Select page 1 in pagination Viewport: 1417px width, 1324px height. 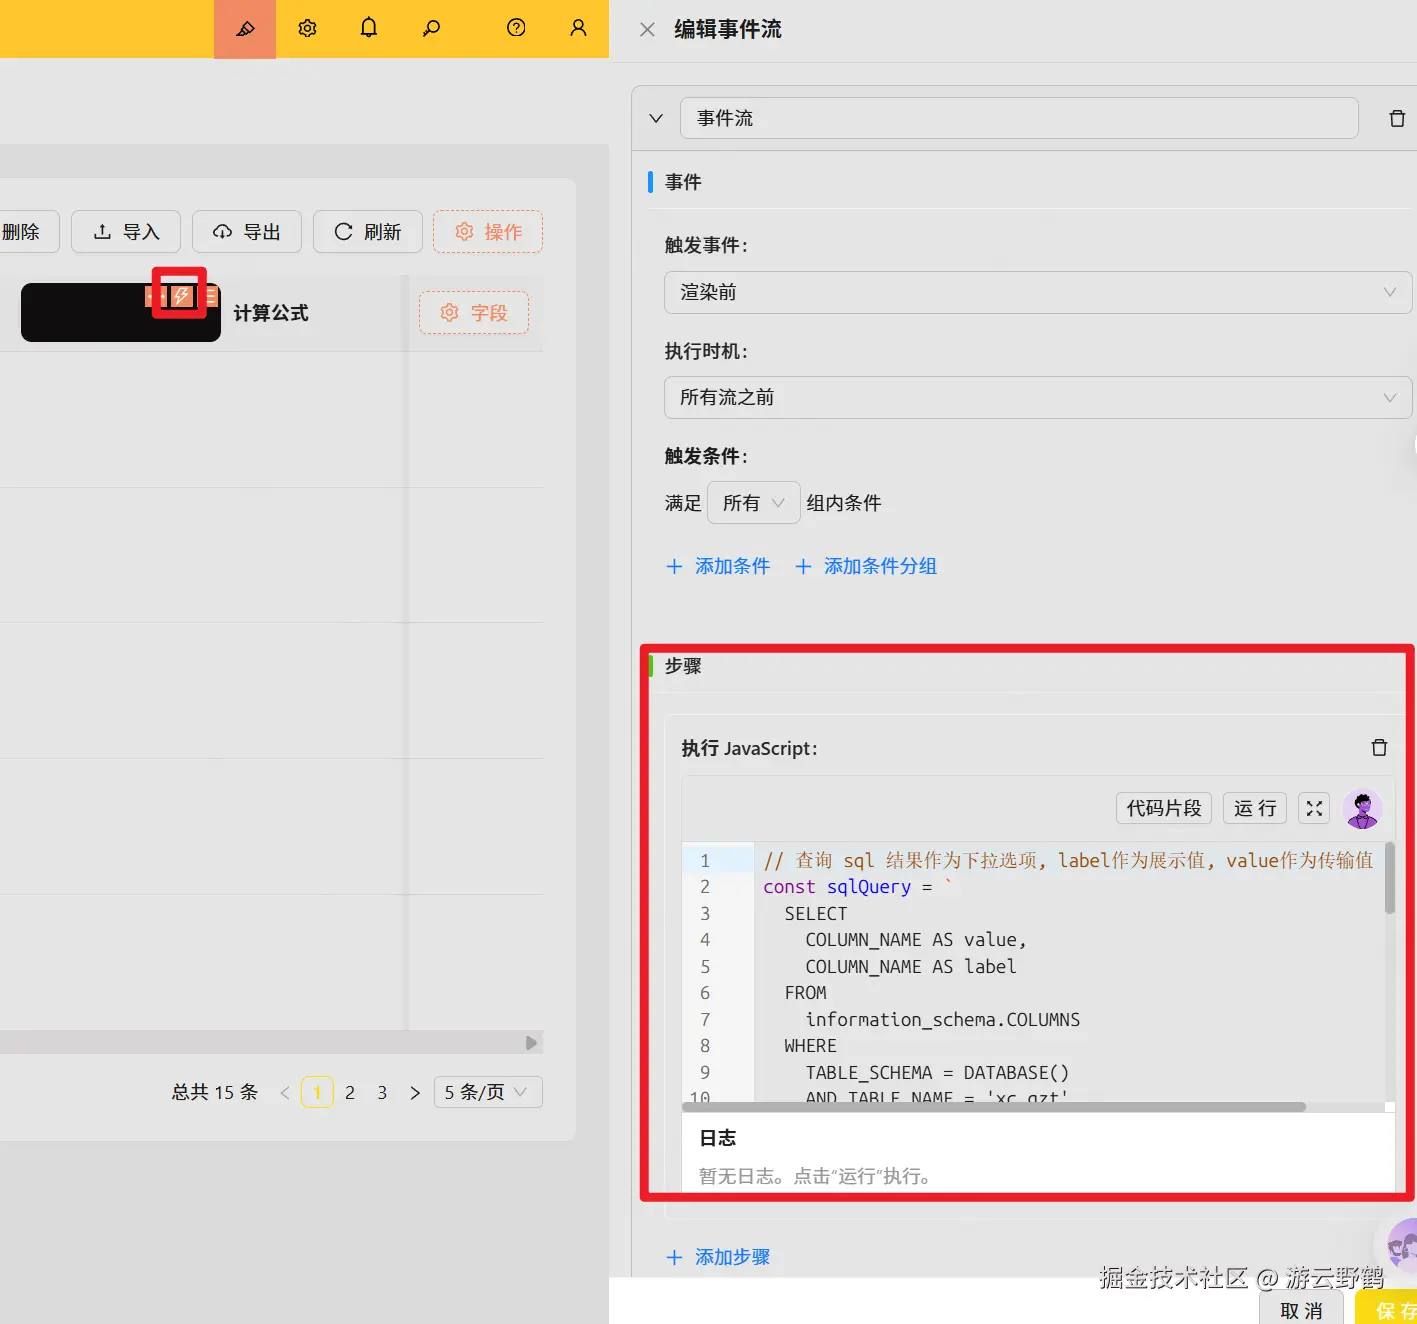(317, 1092)
